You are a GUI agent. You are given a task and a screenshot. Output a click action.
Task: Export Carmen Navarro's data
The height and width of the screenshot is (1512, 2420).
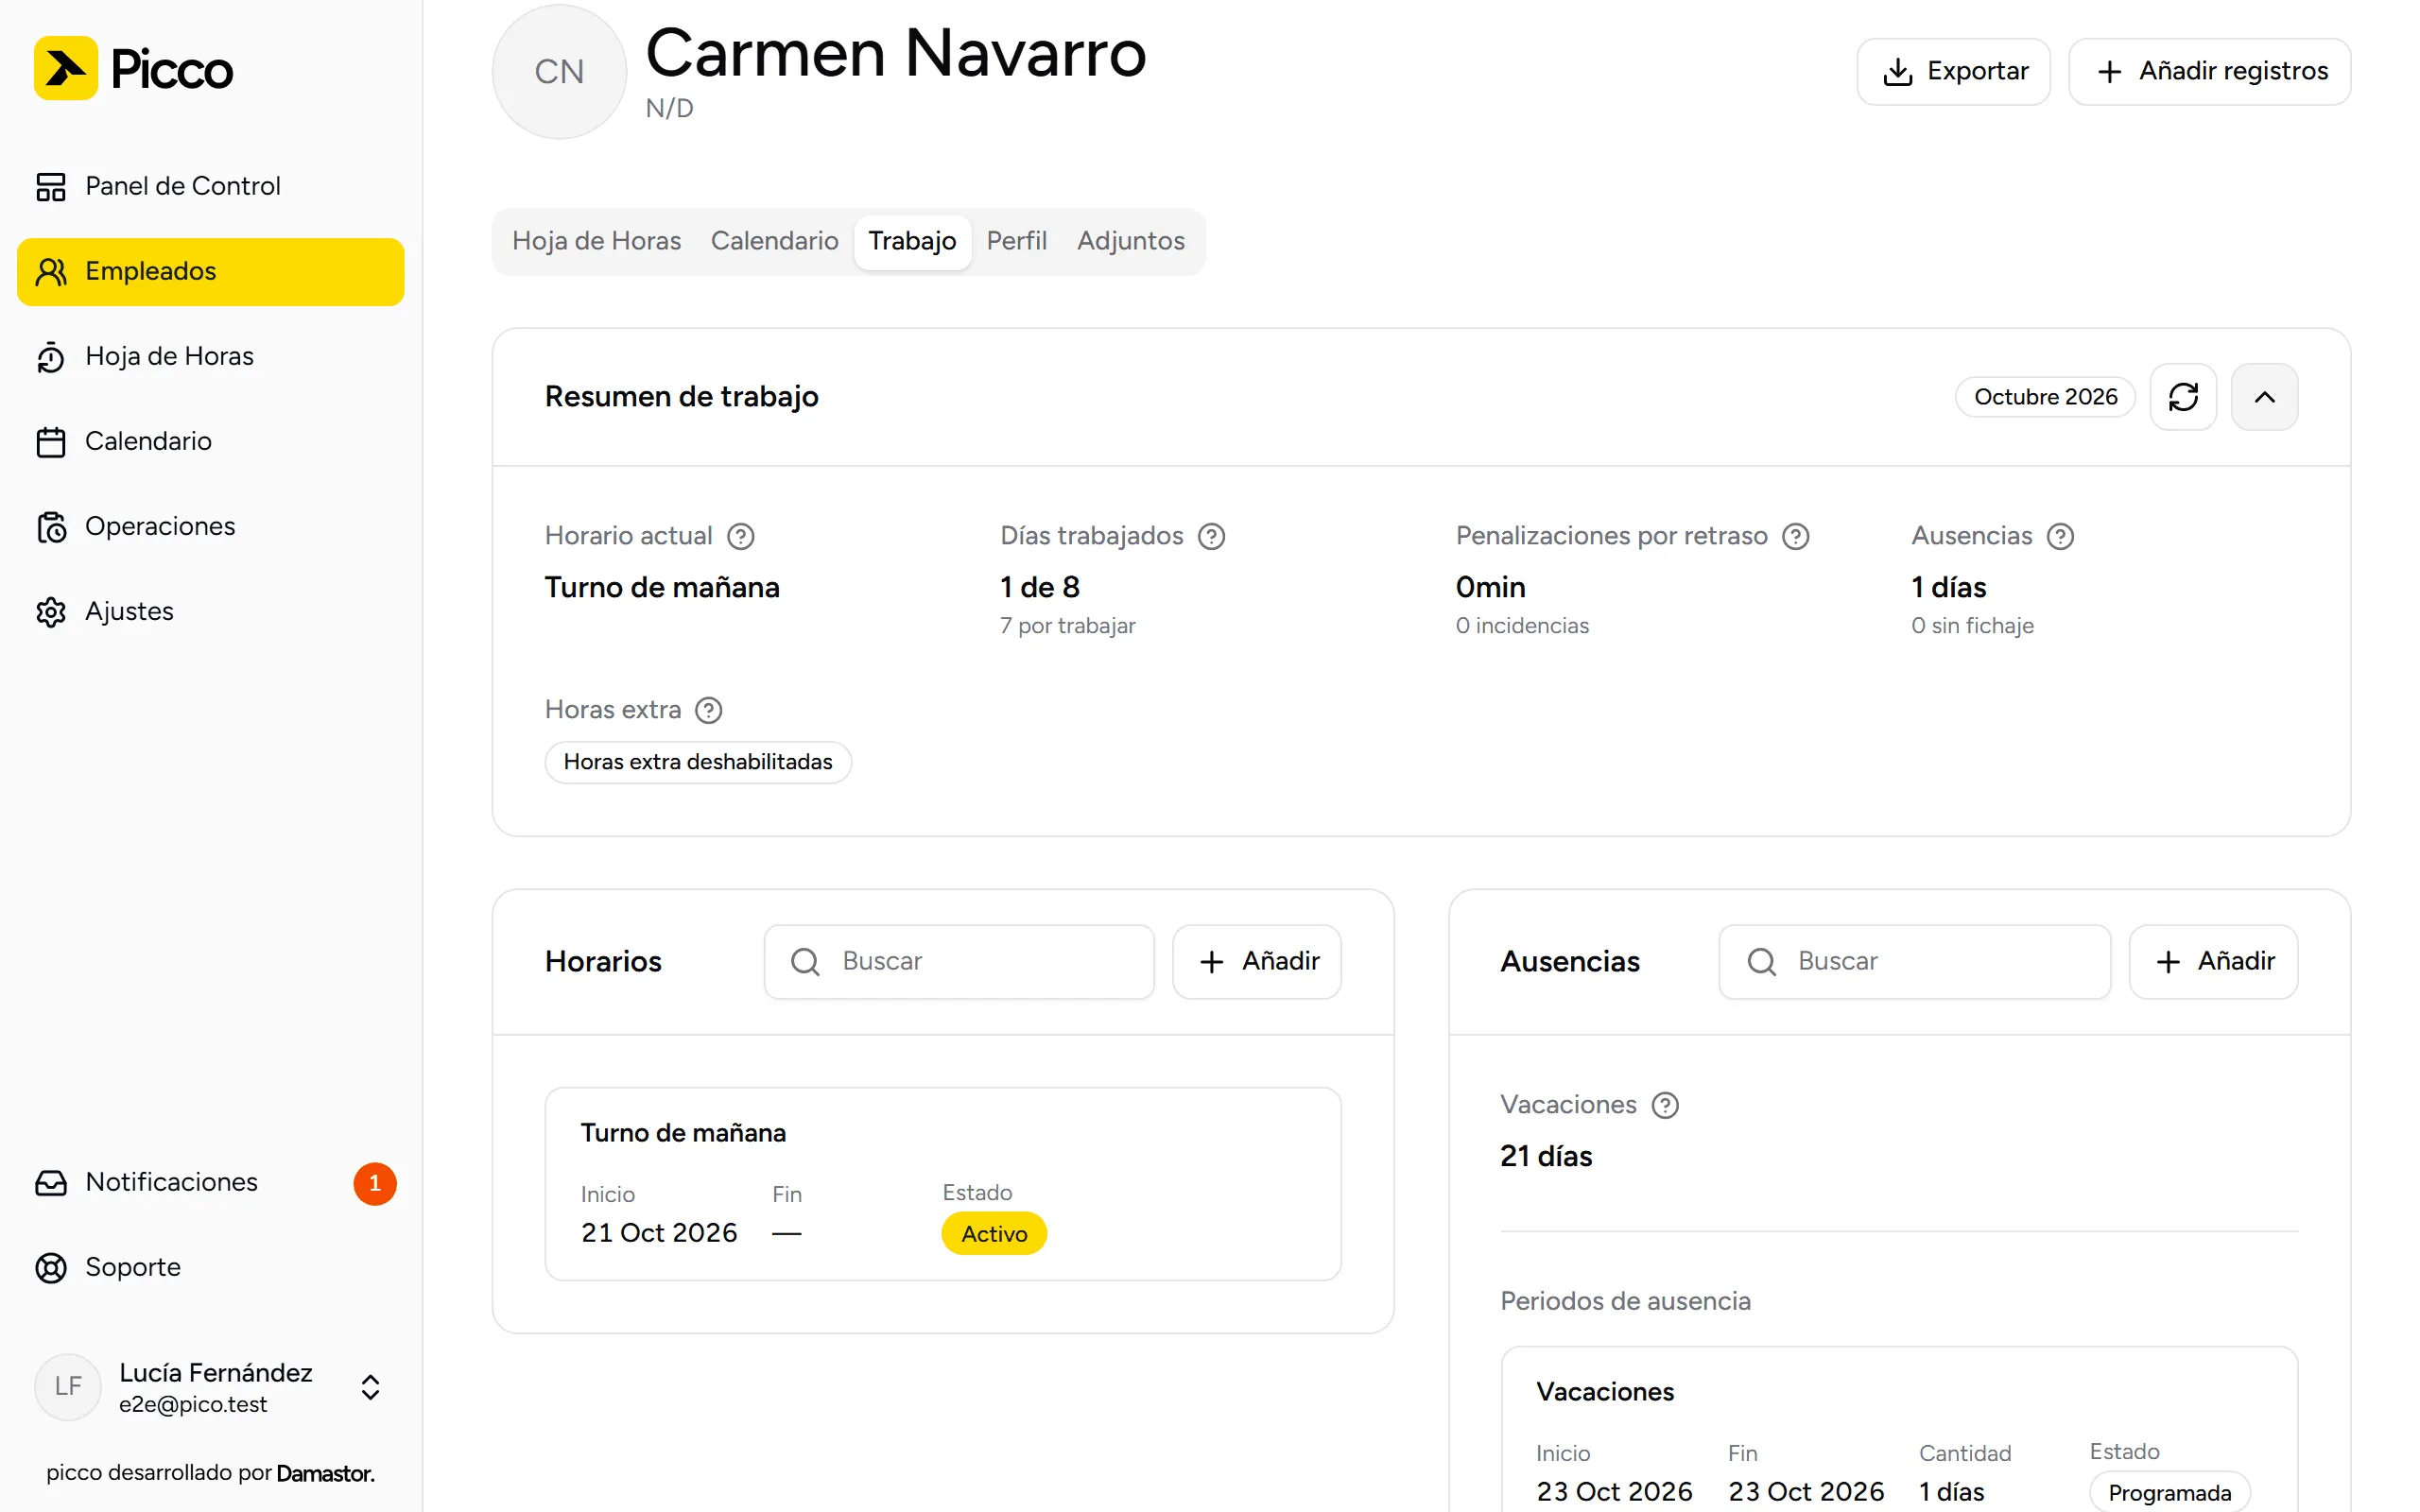coord(1953,71)
